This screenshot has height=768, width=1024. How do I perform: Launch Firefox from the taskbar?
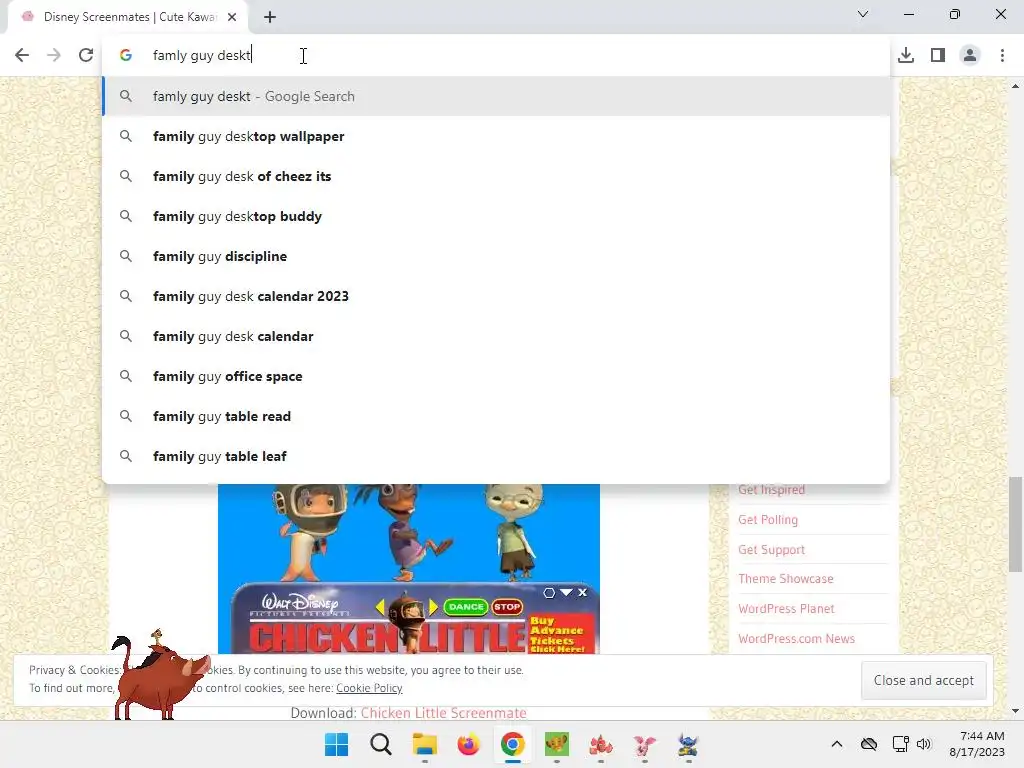[x=468, y=744]
